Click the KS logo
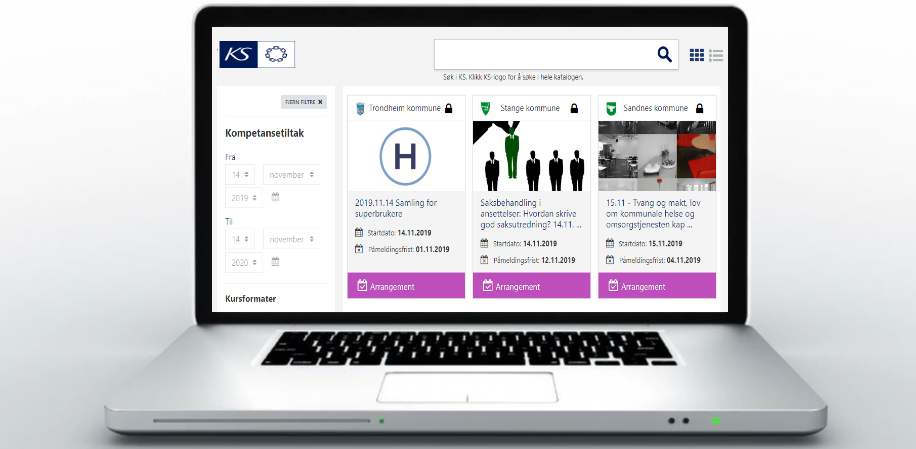The width and height of the screenshot is (916, 449). point(238,54)
